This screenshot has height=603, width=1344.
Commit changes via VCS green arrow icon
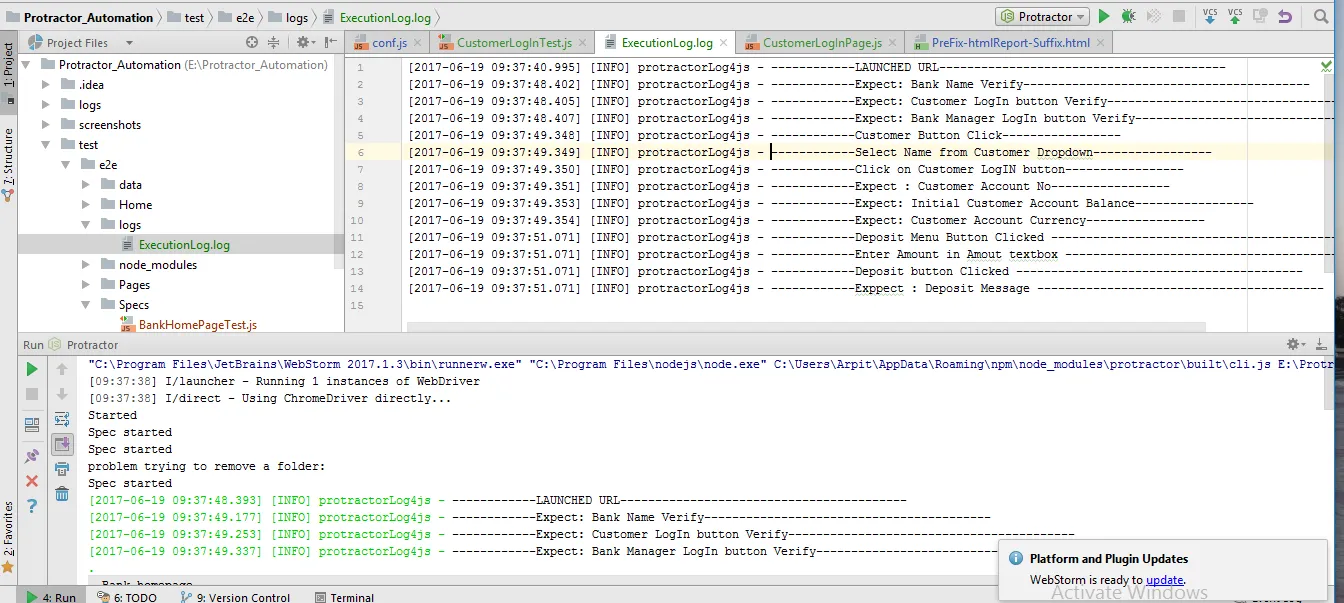pyautogui.click(x=1235, y=16)
